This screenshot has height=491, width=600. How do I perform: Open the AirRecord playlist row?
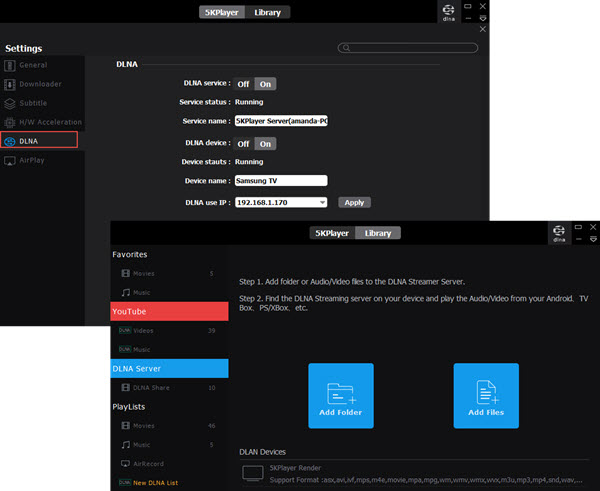point(170,463)
